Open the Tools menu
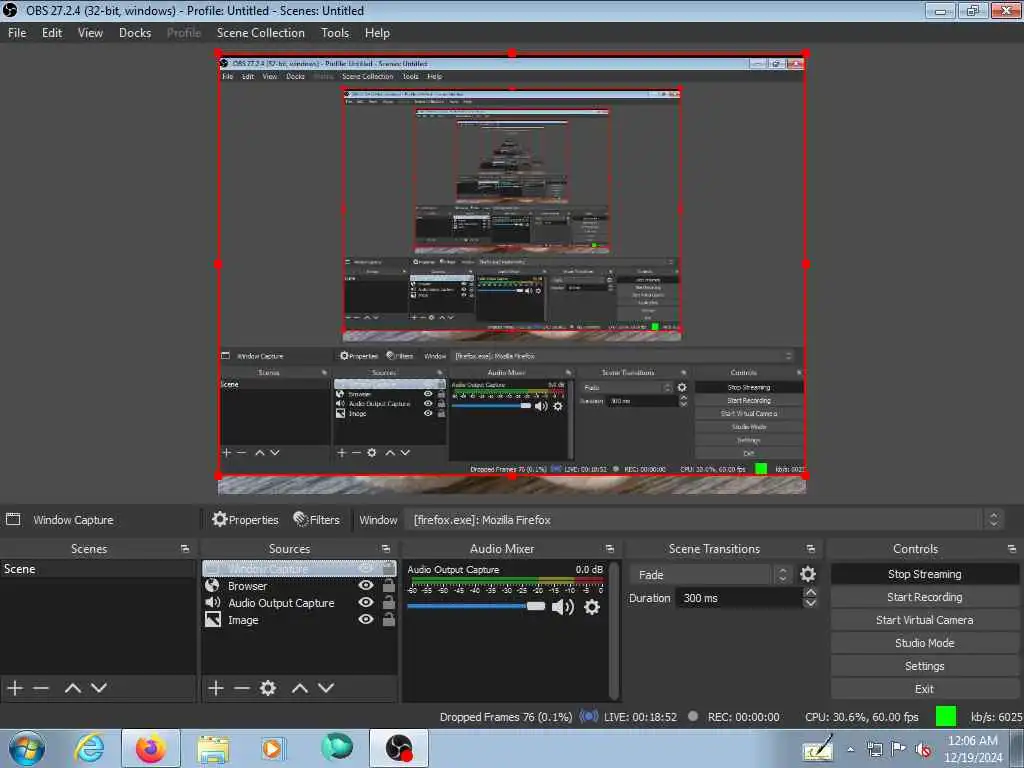Image resolution: width=1024 pixels, height=768 pixels. pyautogui.click(x=335, y=33)
